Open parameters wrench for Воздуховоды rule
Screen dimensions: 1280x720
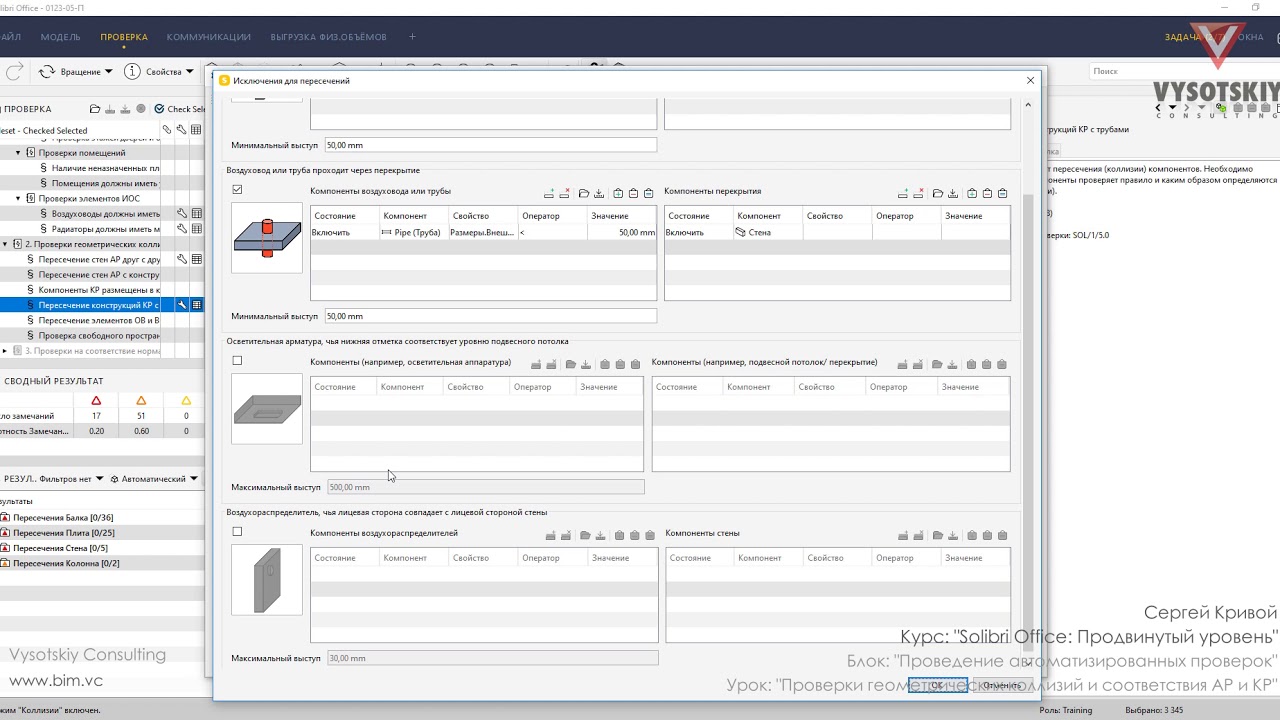182,214
